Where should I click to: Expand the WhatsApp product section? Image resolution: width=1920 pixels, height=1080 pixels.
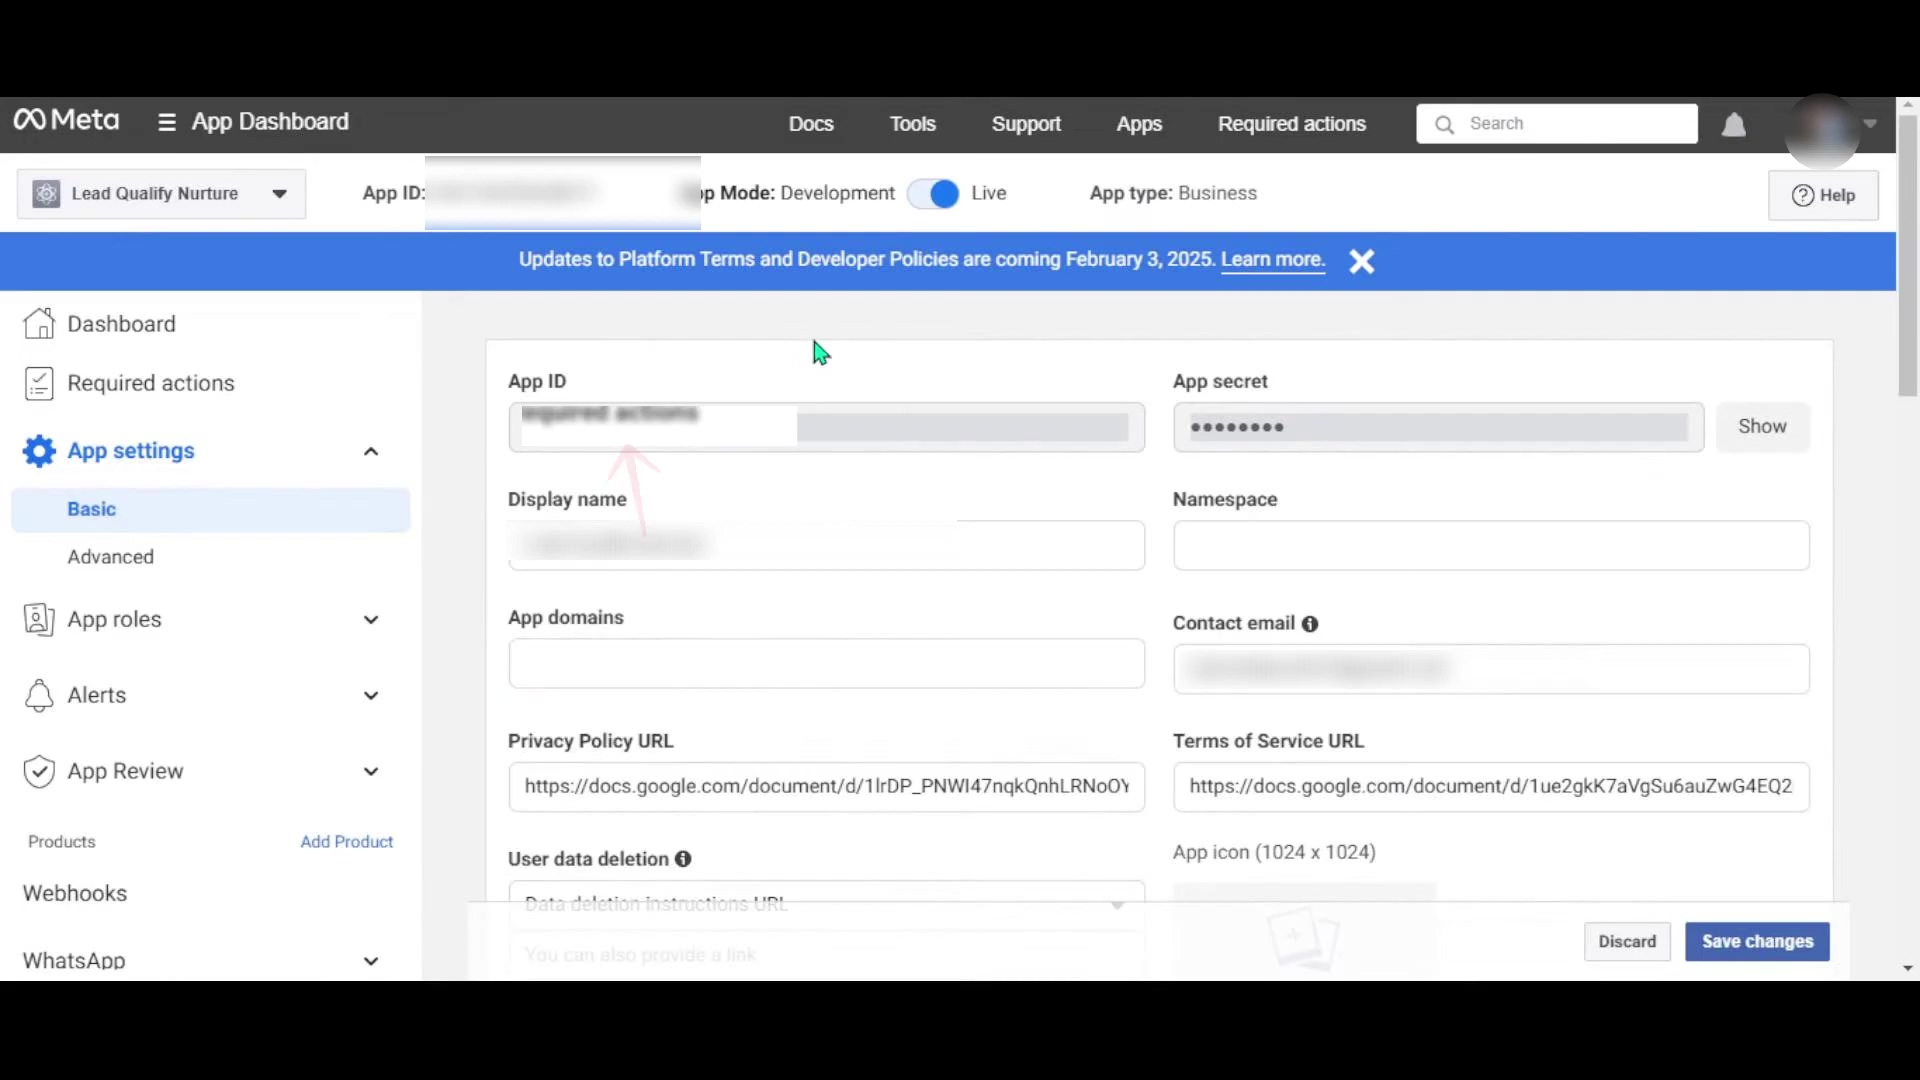[x=371, y=961]
